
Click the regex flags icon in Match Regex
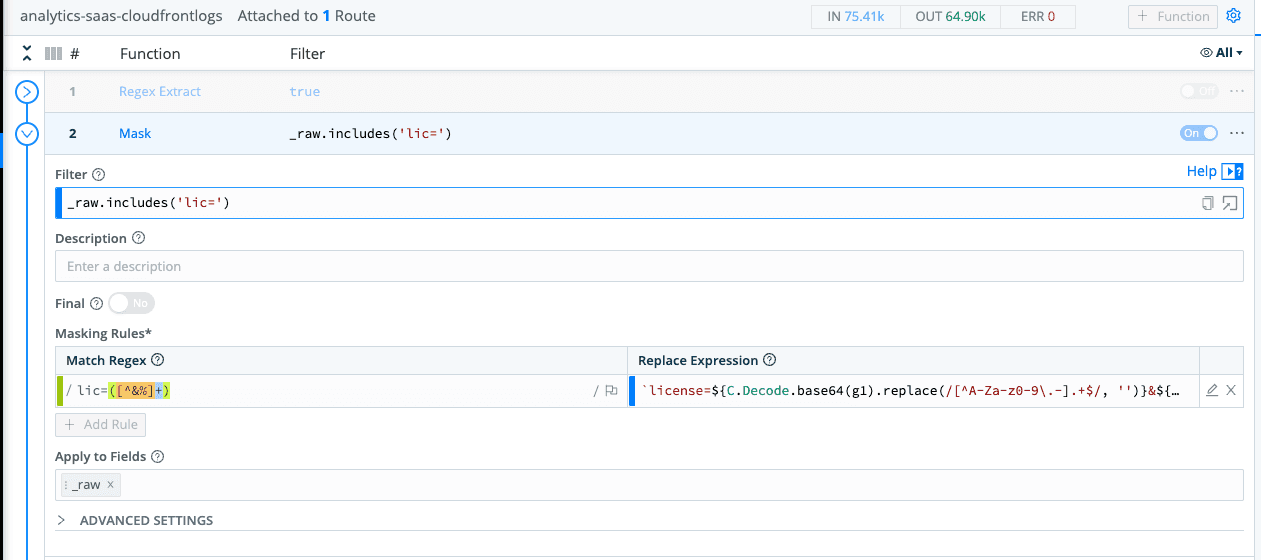point(611,391)
